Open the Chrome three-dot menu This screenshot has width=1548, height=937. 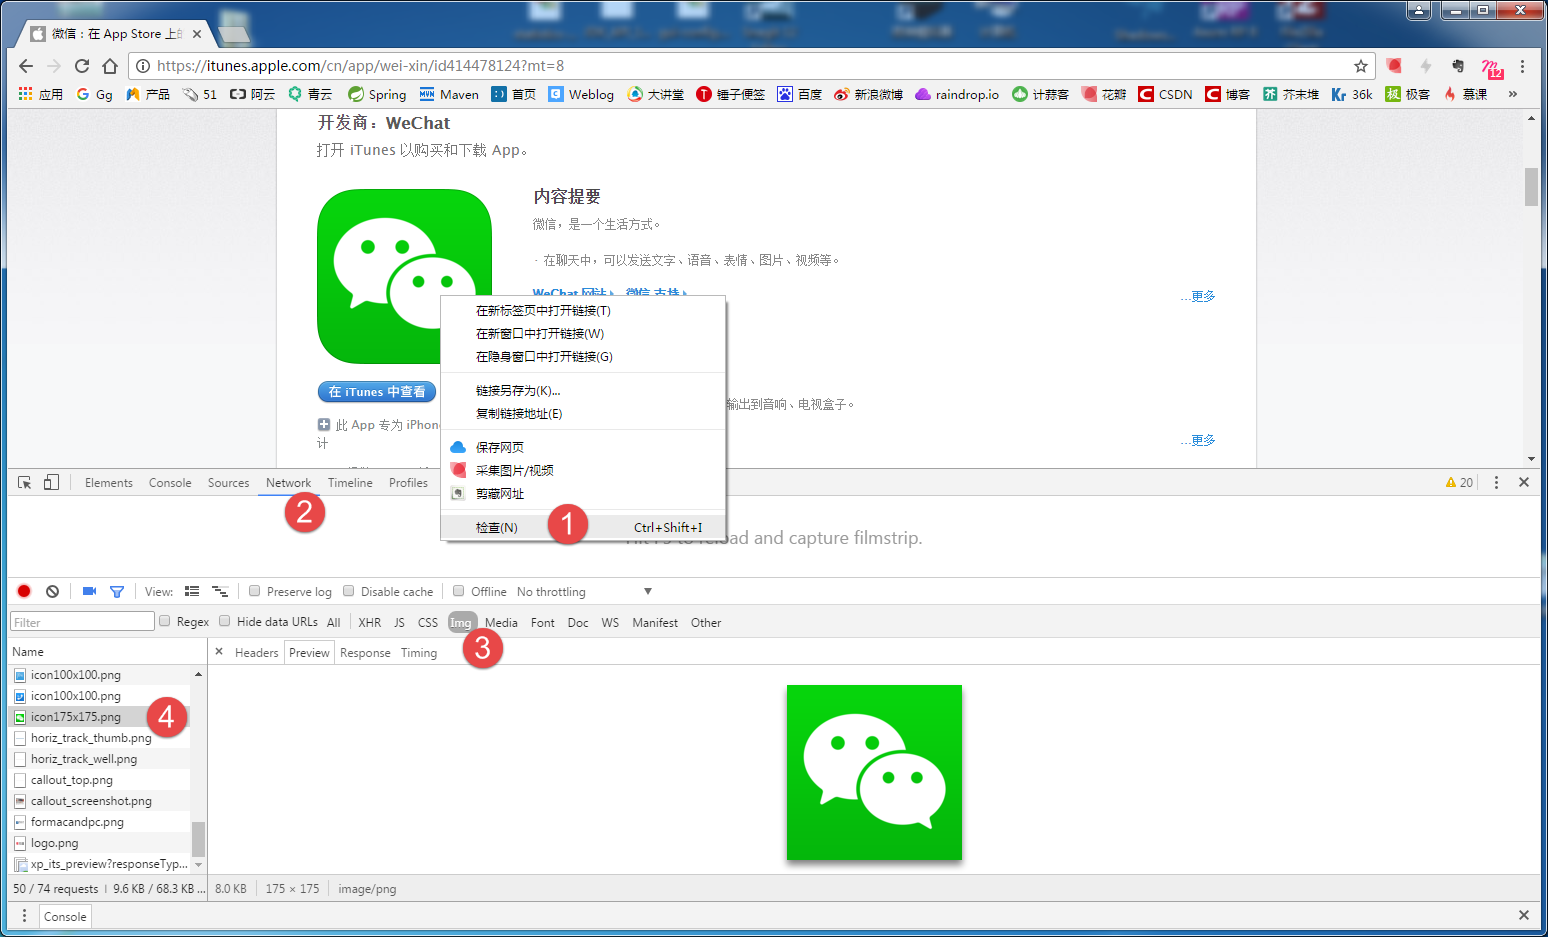[1522, 66]
